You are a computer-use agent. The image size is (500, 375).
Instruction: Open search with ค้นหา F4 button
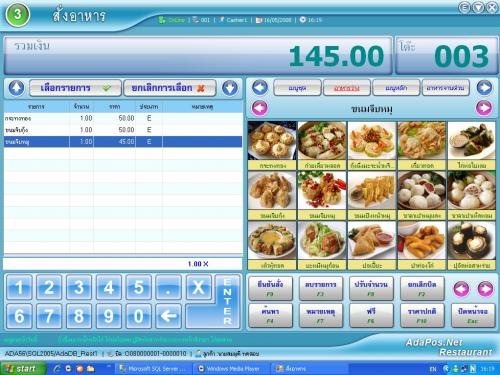pos(270,315)
